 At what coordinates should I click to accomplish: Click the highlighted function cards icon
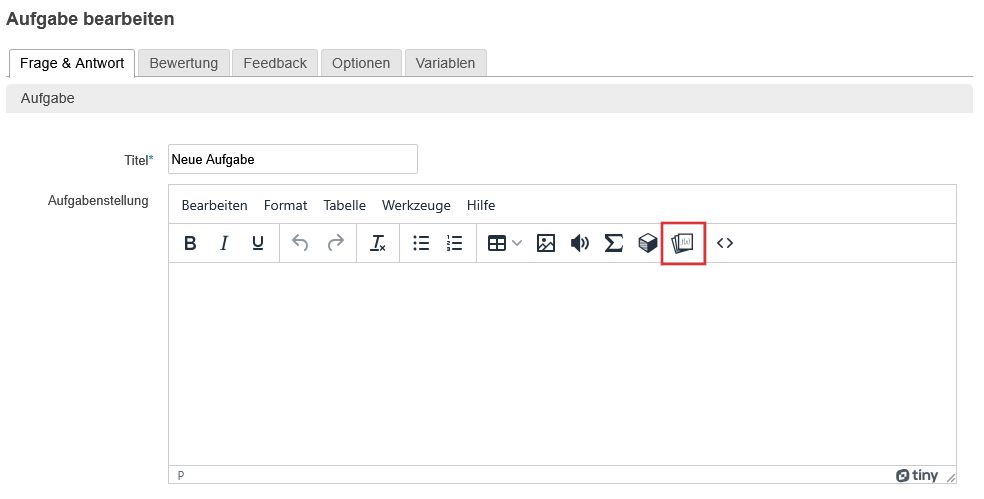[x=683, y=243]
